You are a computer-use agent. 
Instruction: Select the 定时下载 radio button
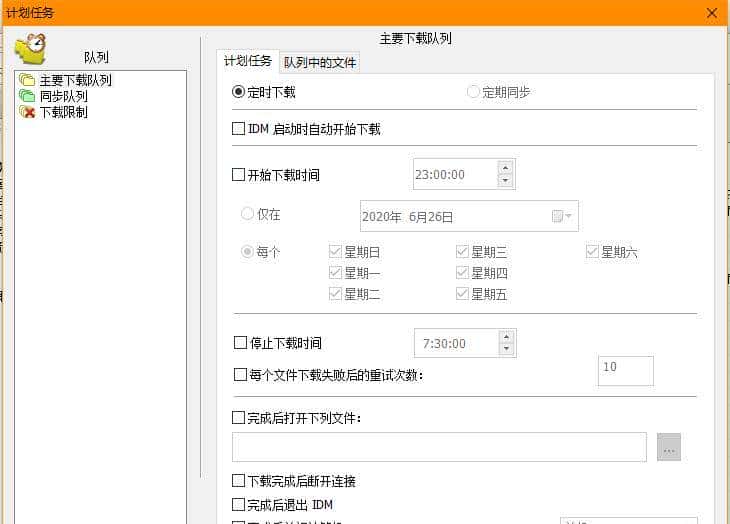[238, 92]
